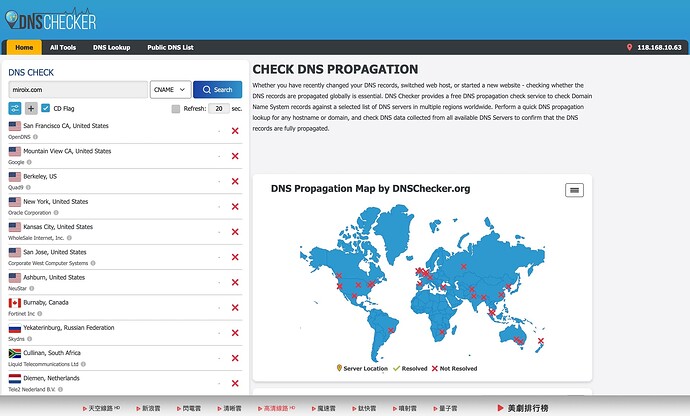Click info icon next to Skydns

[x=29, y=339]
